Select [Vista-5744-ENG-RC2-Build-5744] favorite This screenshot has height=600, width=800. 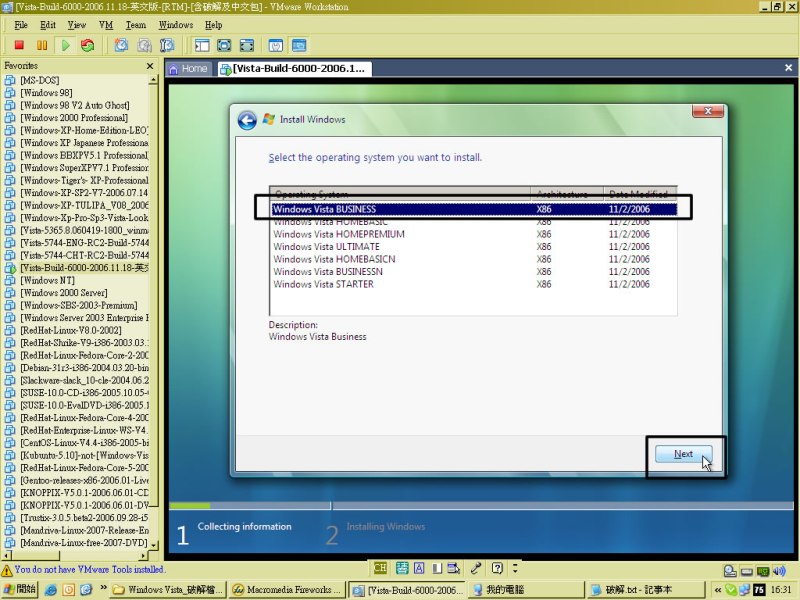(x=84, y=243)
